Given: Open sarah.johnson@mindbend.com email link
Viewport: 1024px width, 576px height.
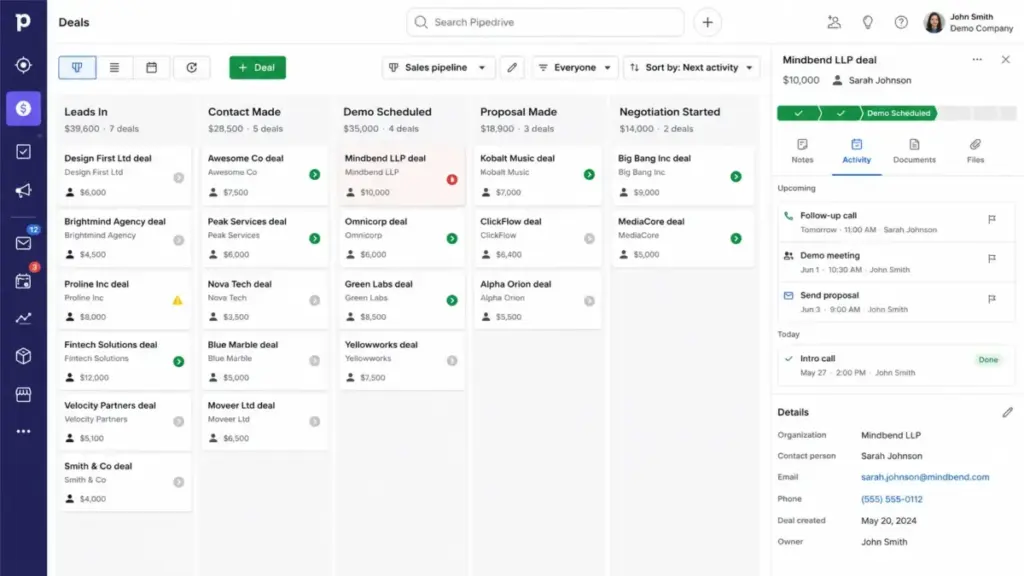Looking at the screenshot, I should (x=925, y=477).
